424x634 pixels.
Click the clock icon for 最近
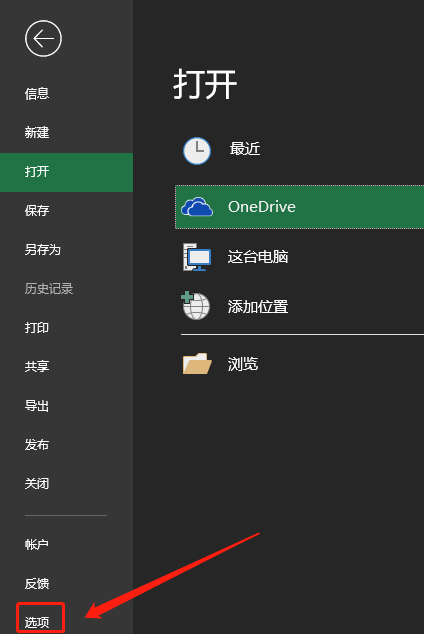tap(197, 151)
